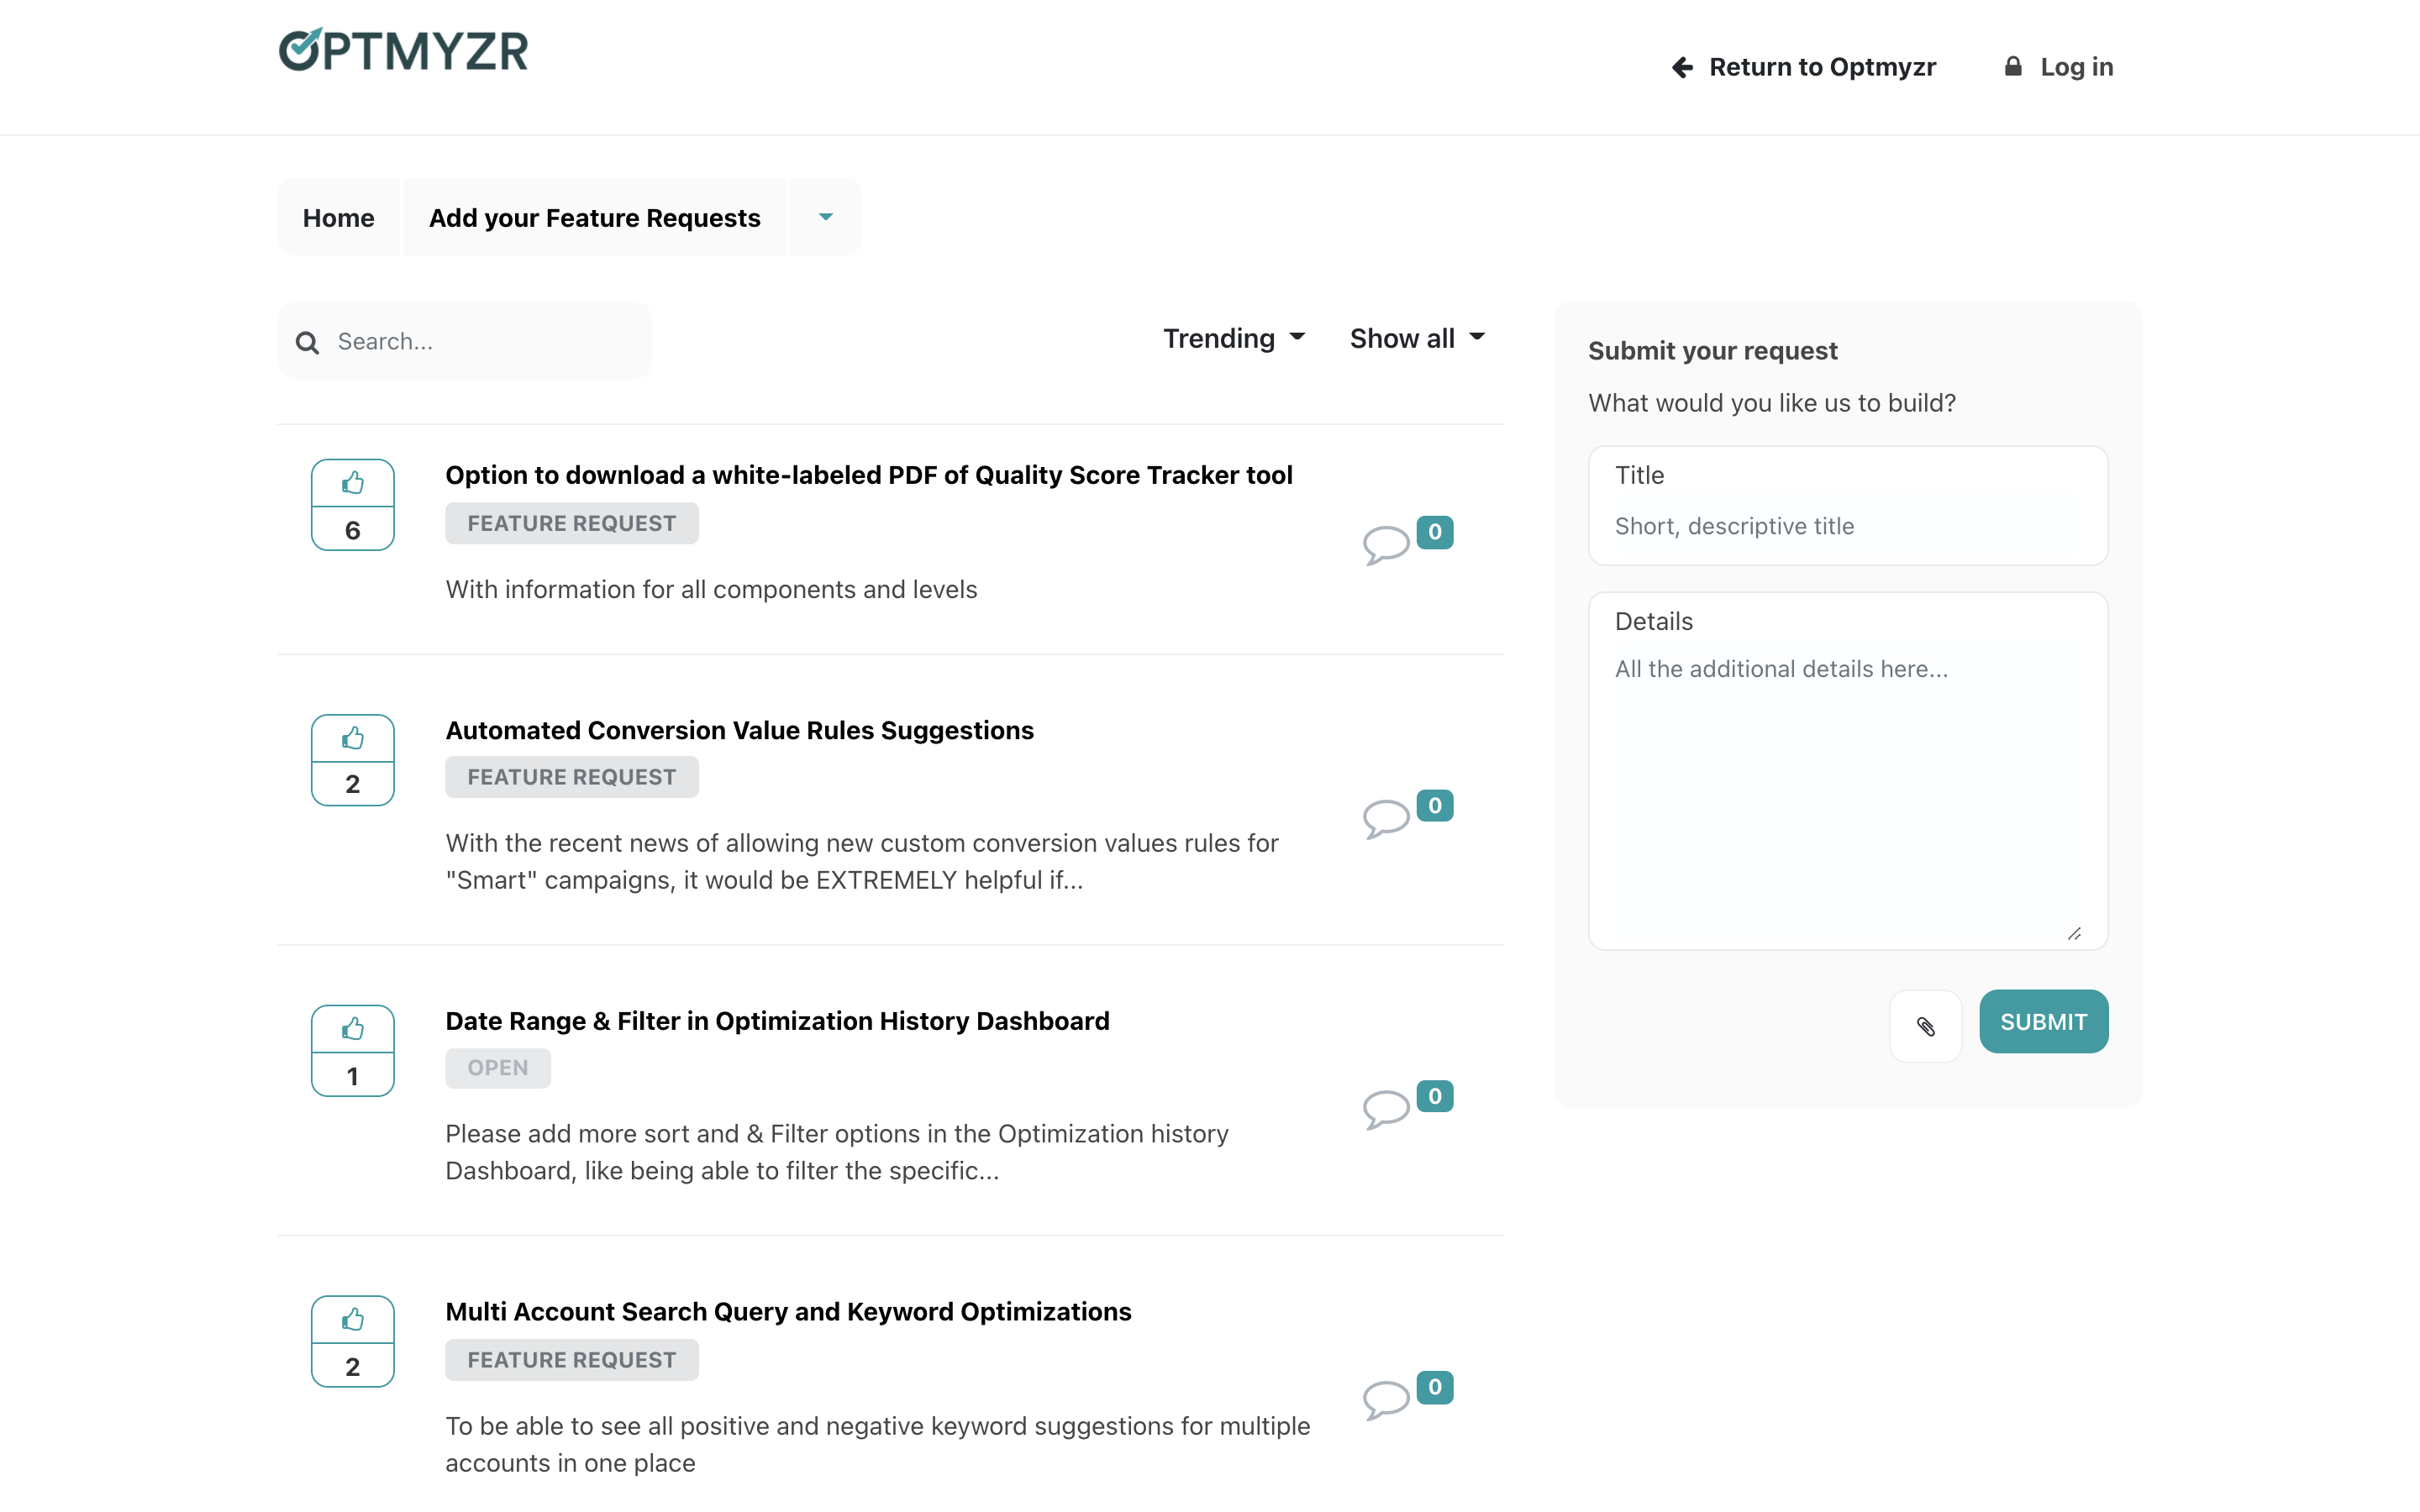Open the Quality Score Tracker white-labeled PDF post
This screenshot has width=2420, height=1512.
(x=869, y=475)
